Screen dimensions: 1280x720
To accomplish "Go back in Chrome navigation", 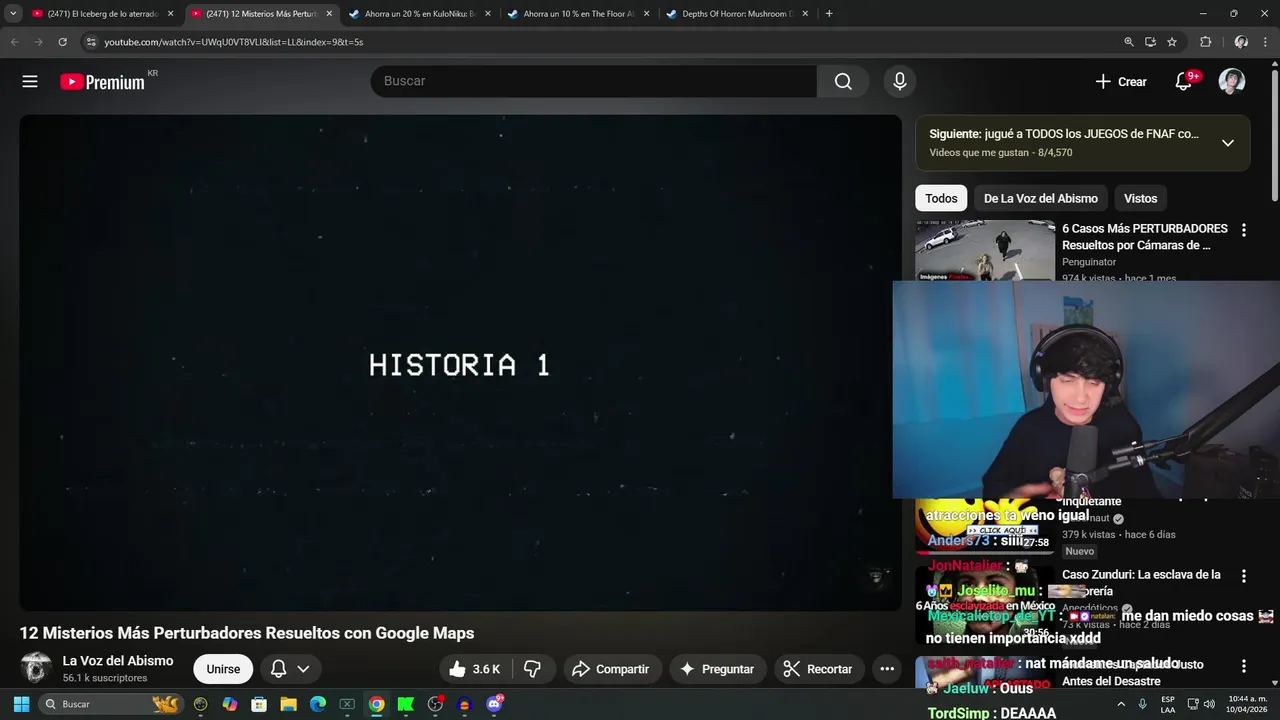I will [14, 42].
